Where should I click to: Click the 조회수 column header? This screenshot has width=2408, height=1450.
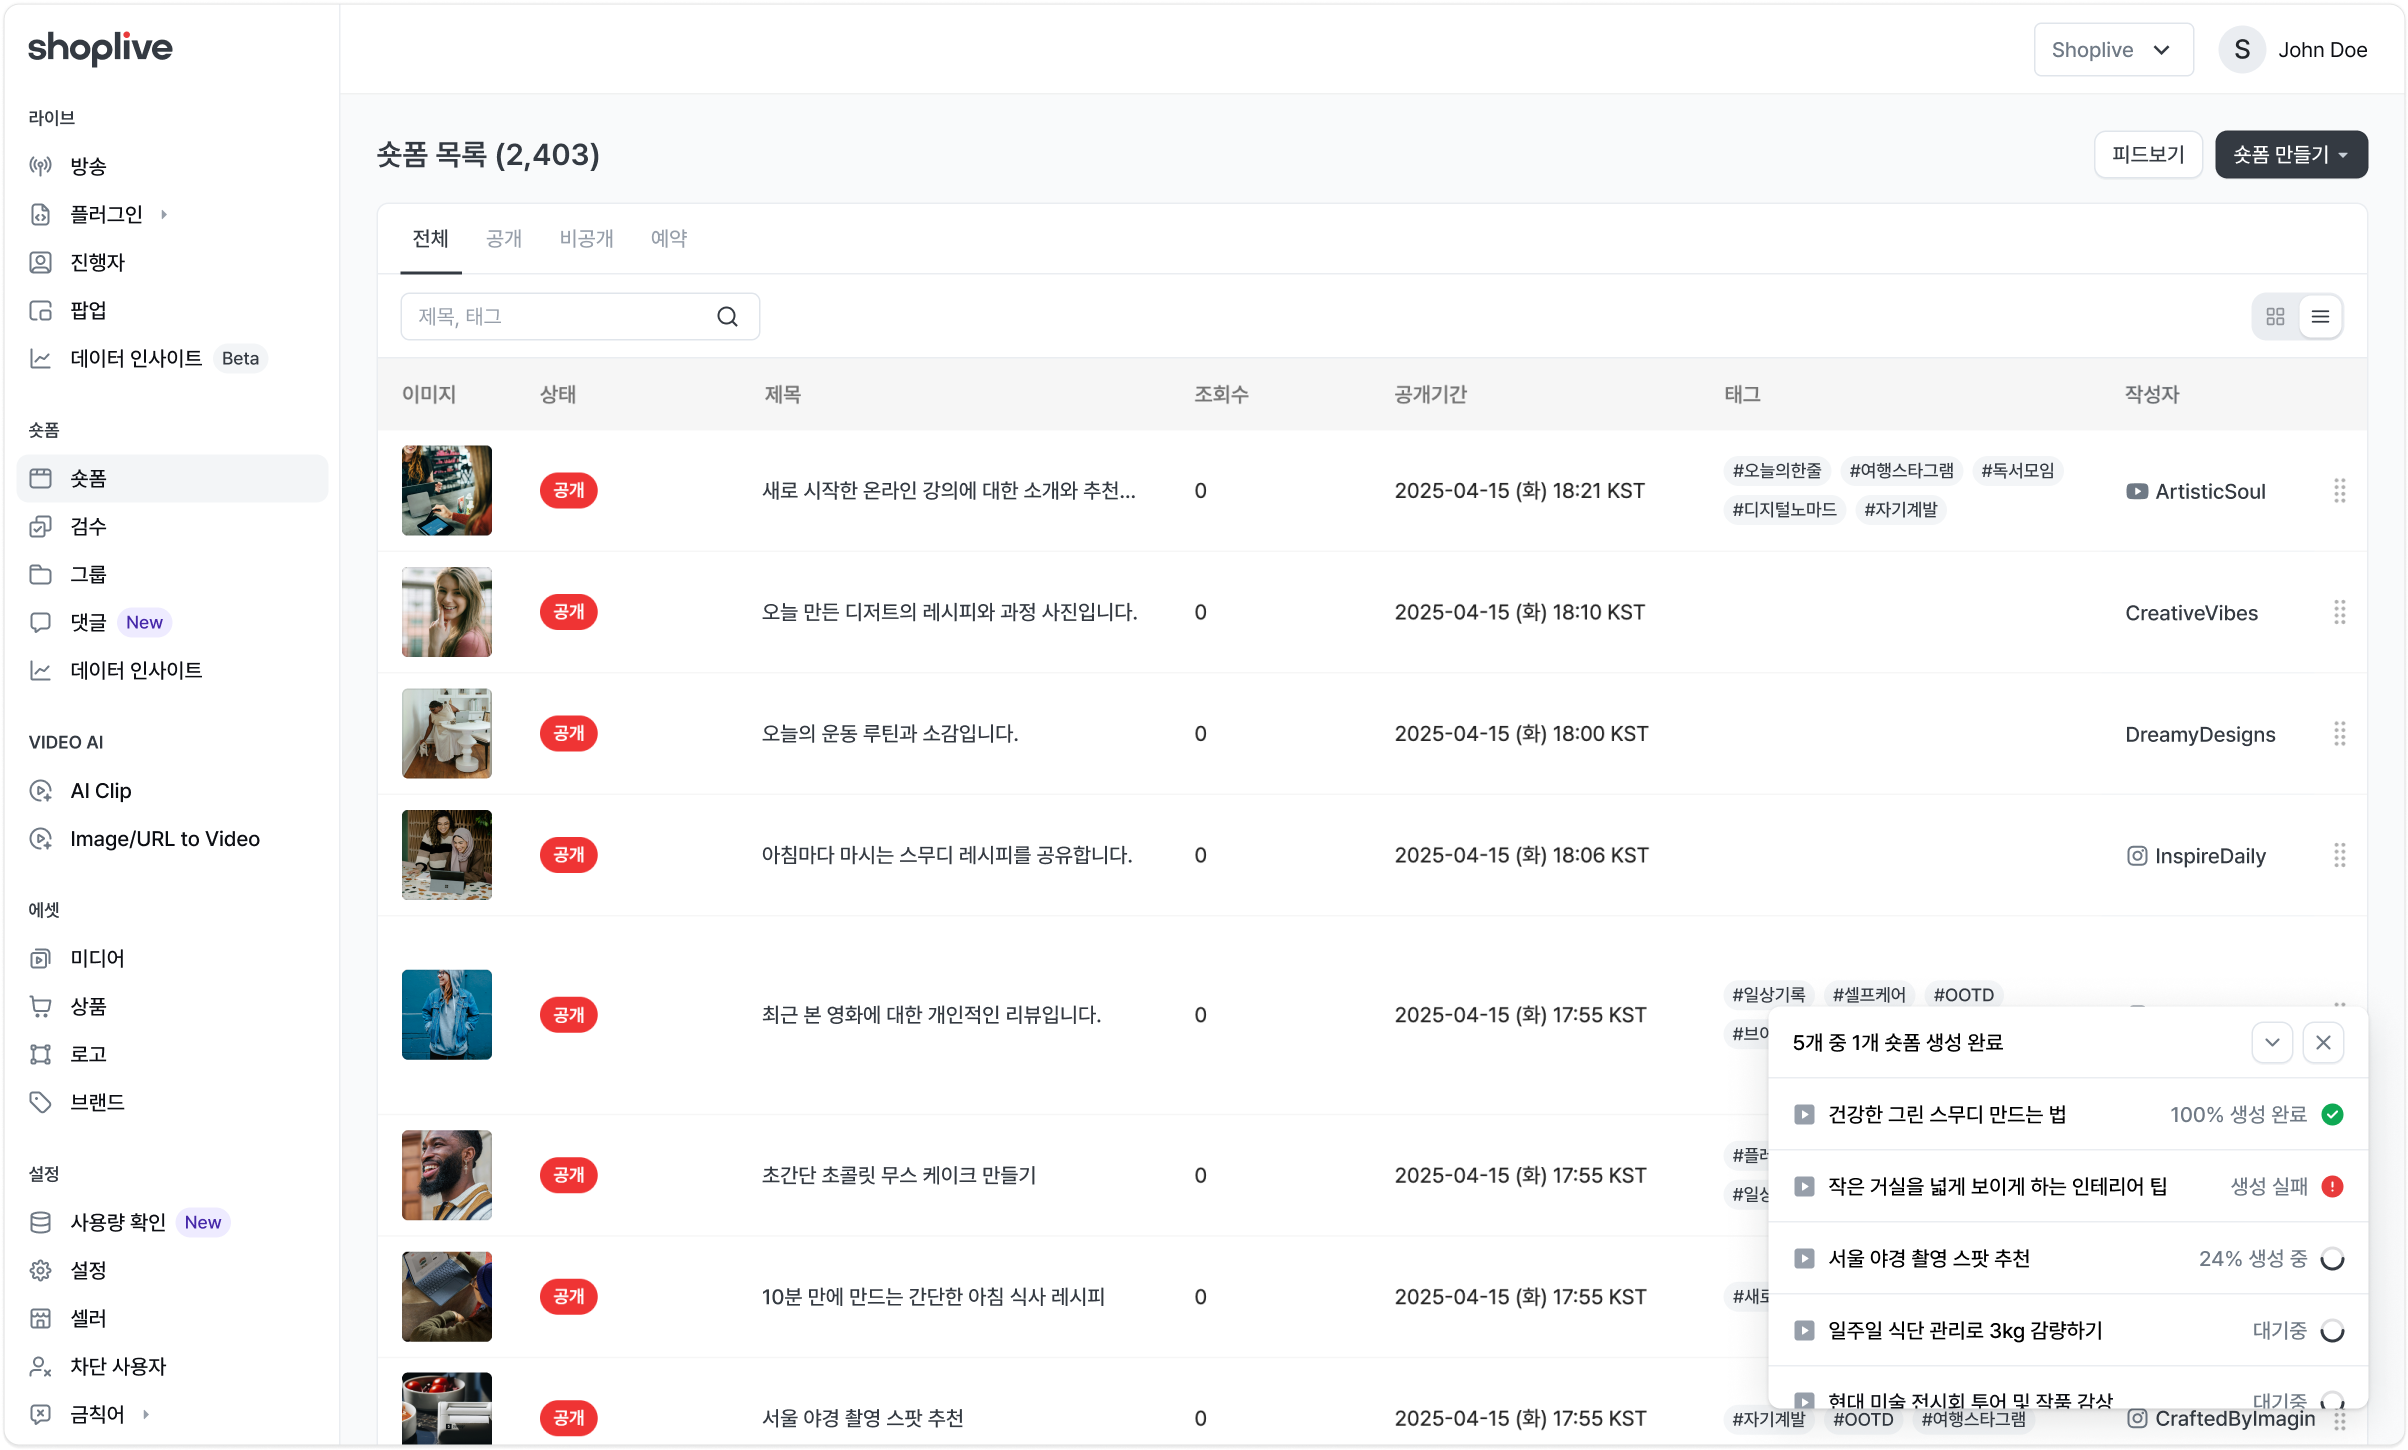pyautogui.click(x=1221, y=395)
